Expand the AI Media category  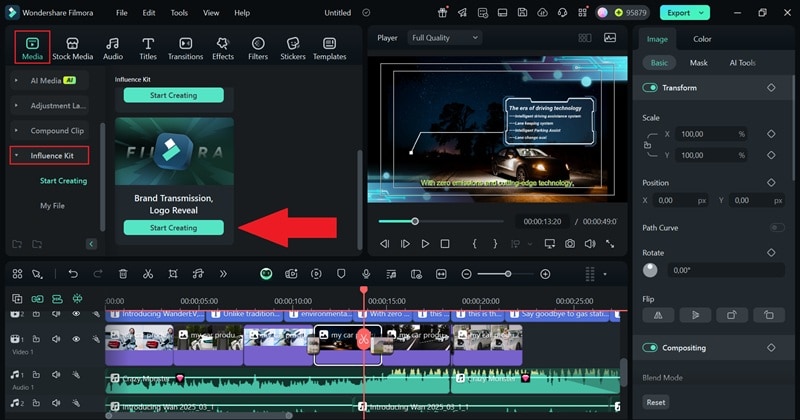(16, 81)
